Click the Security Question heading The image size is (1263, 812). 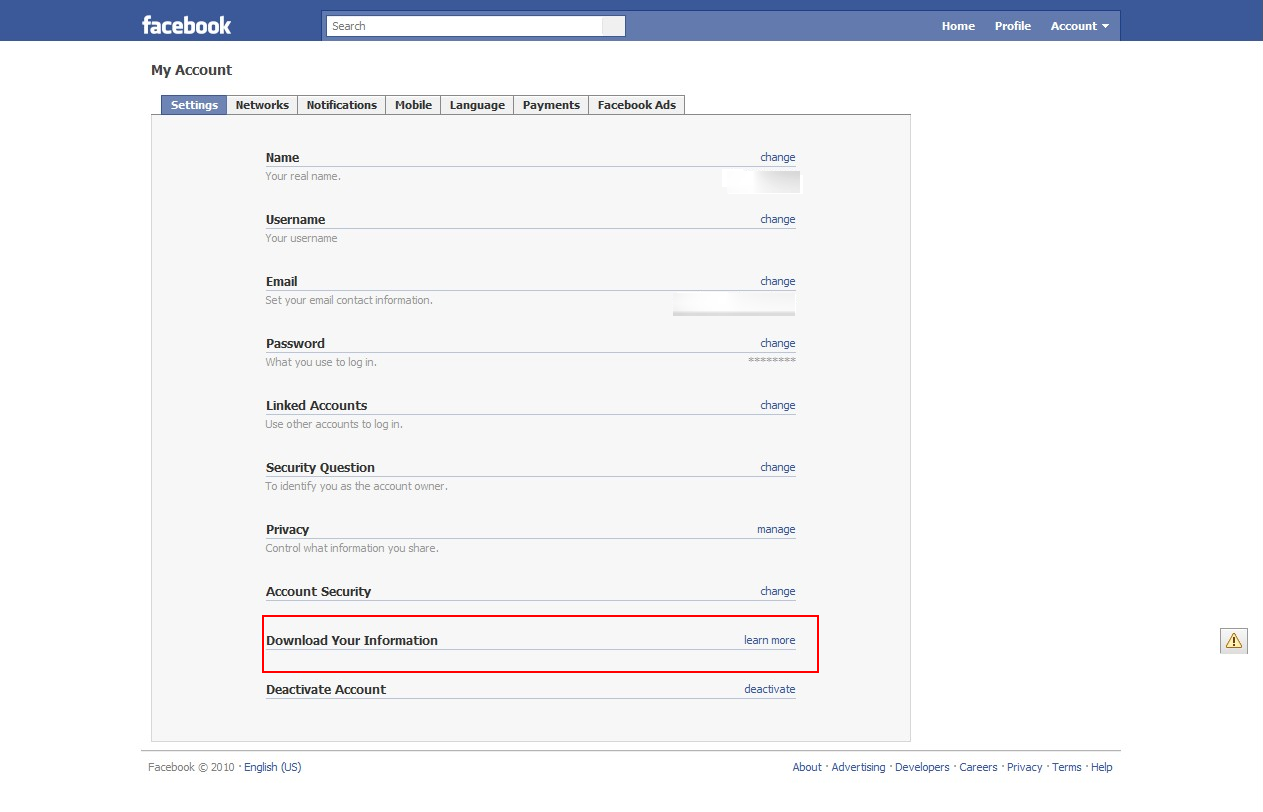320,468
